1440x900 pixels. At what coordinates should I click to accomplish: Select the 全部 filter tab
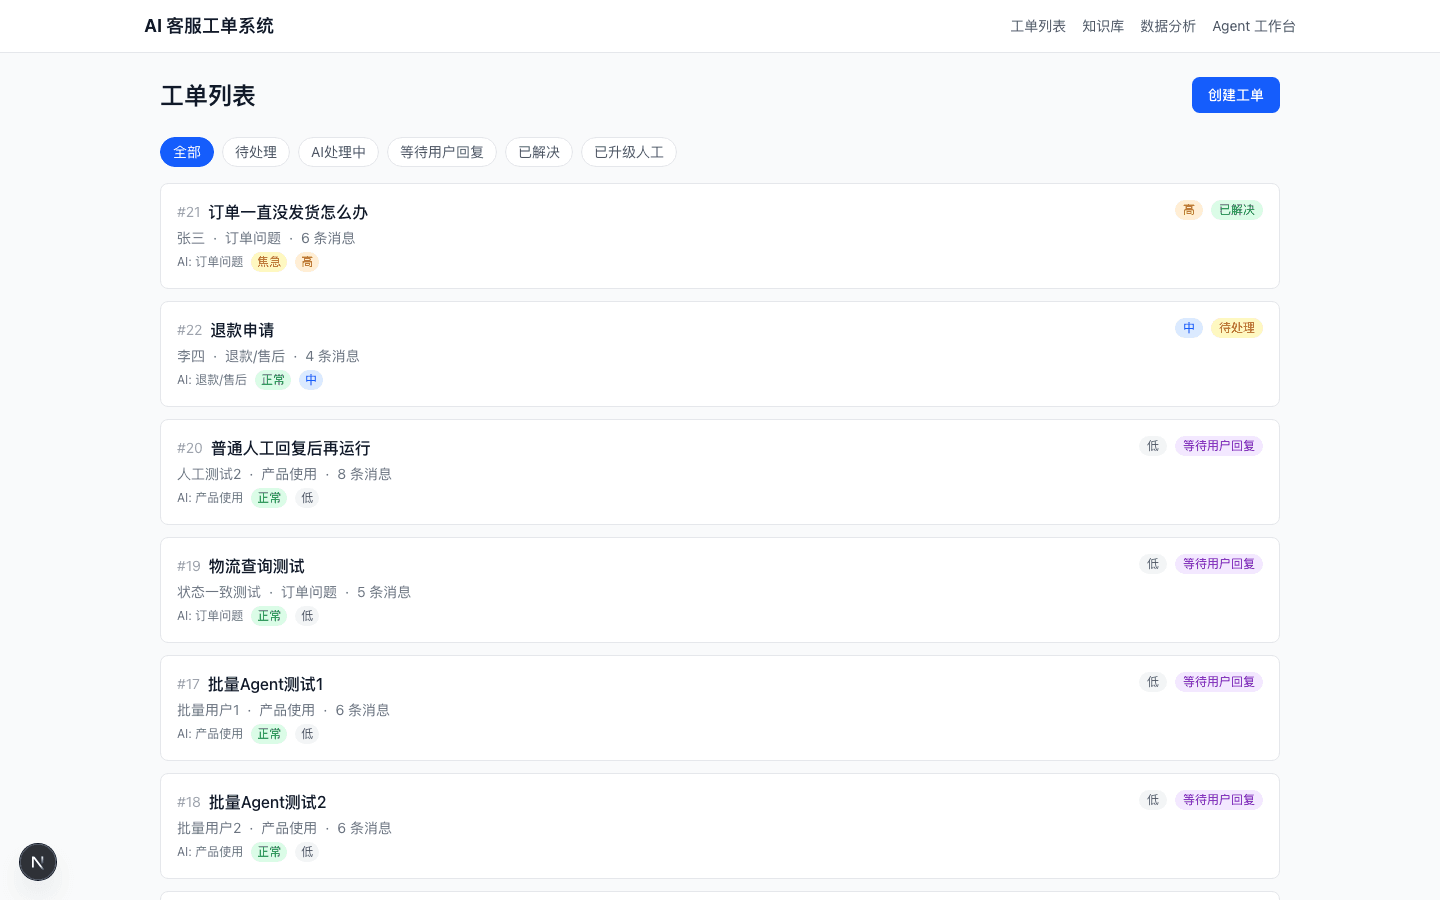187,152
